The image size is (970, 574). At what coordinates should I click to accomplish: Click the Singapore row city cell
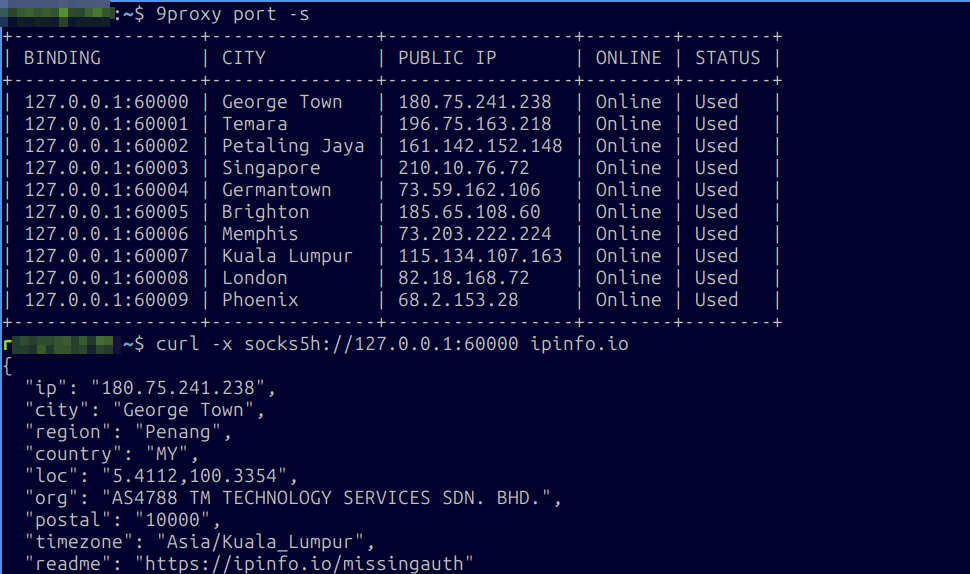click(x=271, y=168)
